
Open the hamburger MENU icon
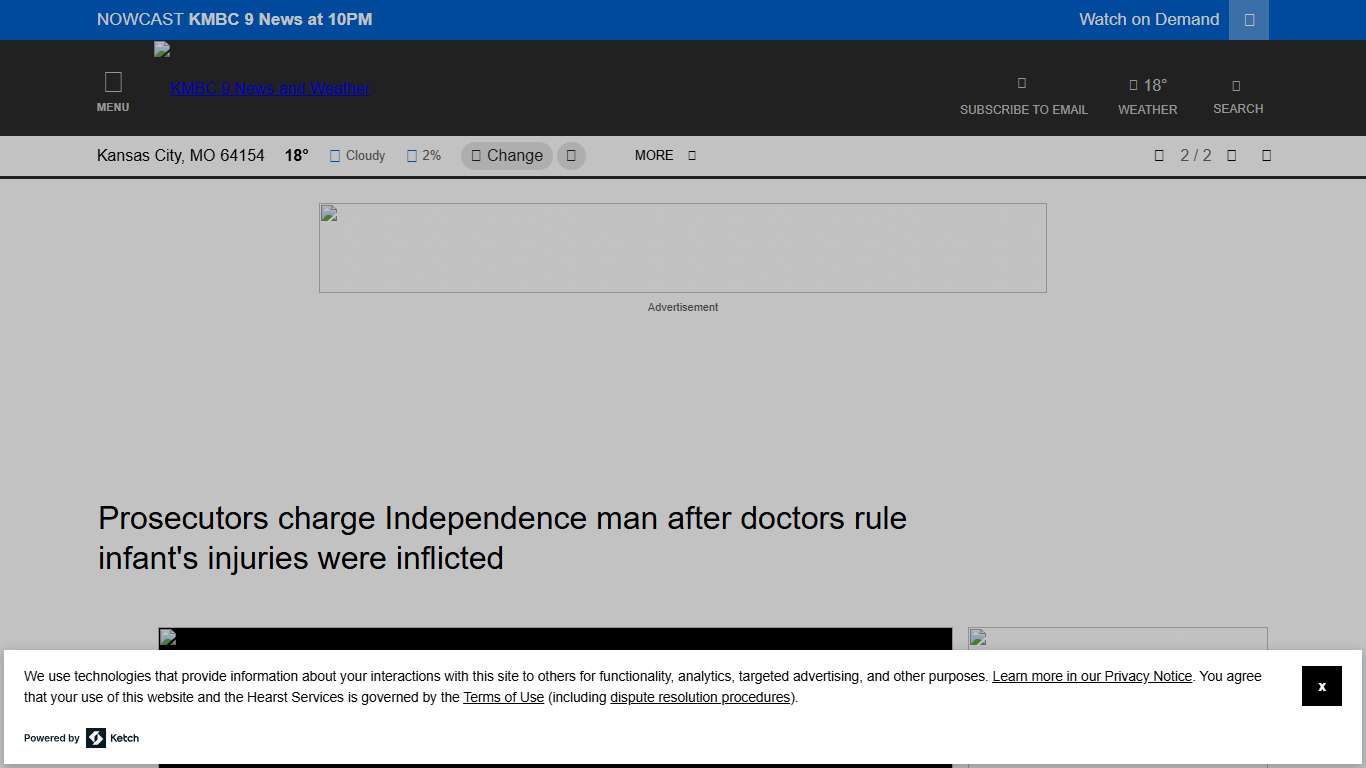click(113, 91)
